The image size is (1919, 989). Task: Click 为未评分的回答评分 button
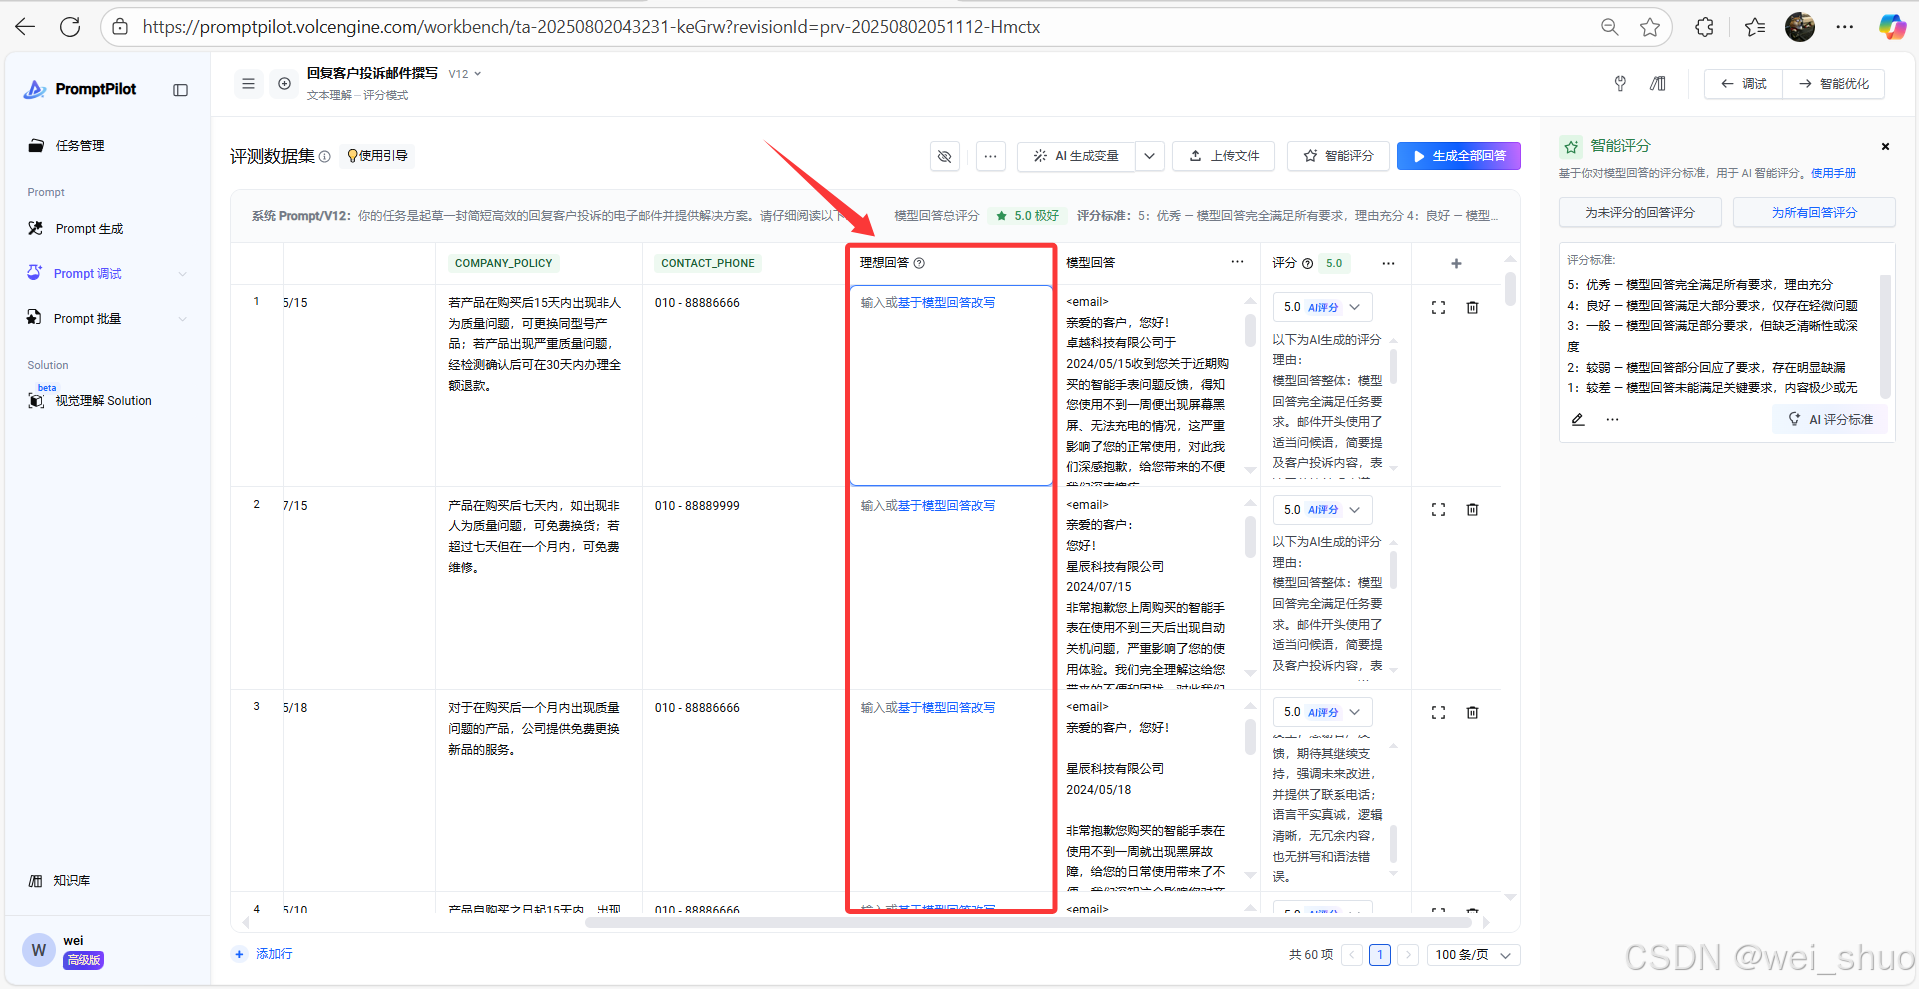pos(1640,213)
